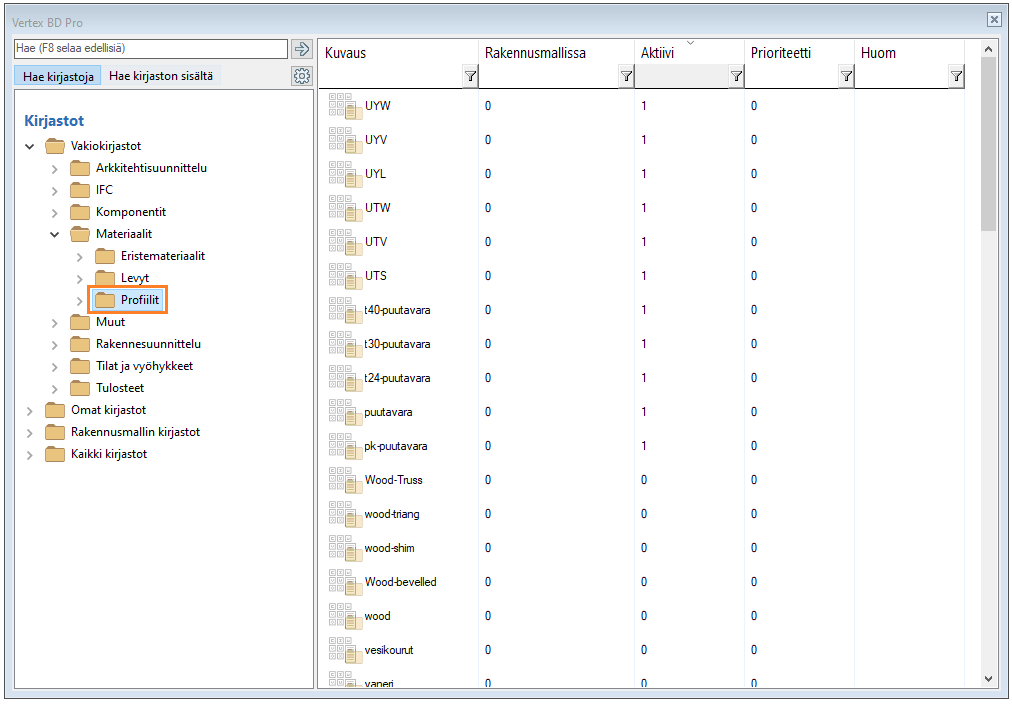
Task: Click into the Hae search field
Action: [150, 48]
